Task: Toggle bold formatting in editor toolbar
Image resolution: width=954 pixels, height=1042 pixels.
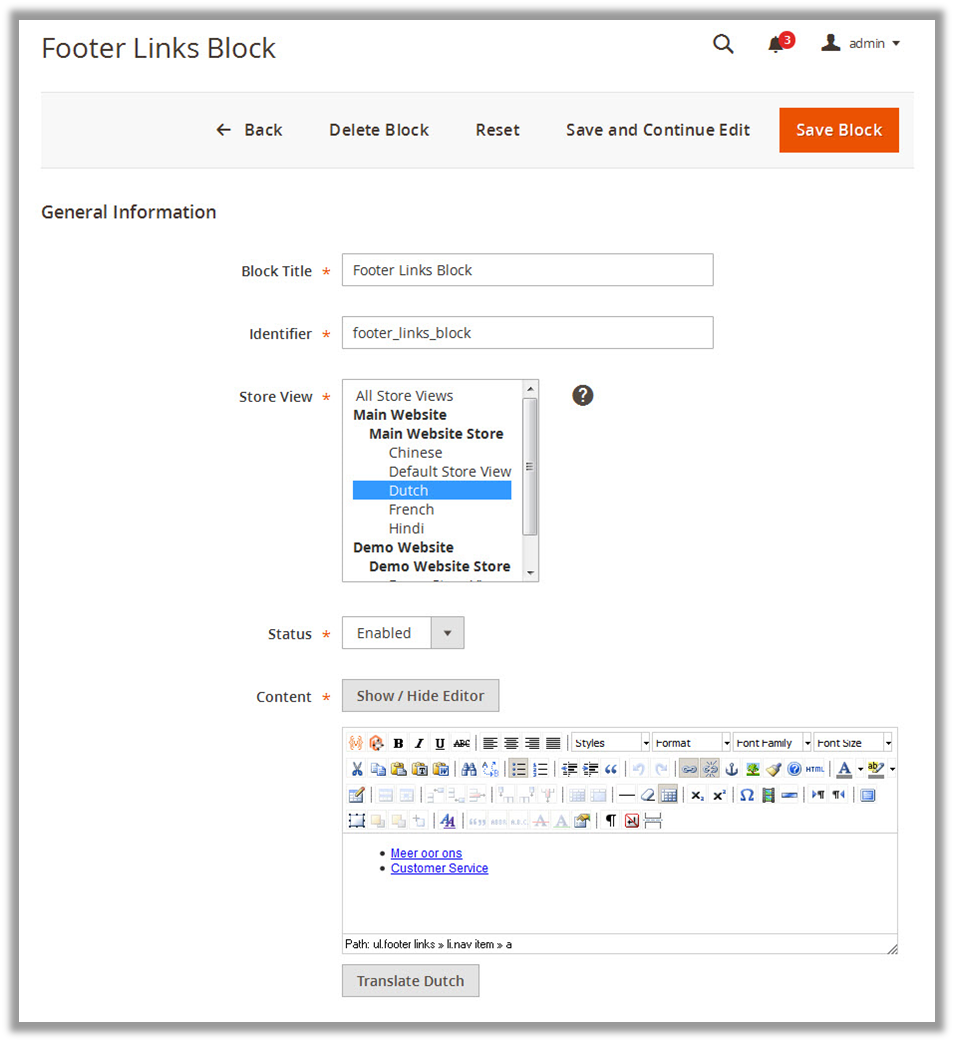Action: click(x=398, y=743)
